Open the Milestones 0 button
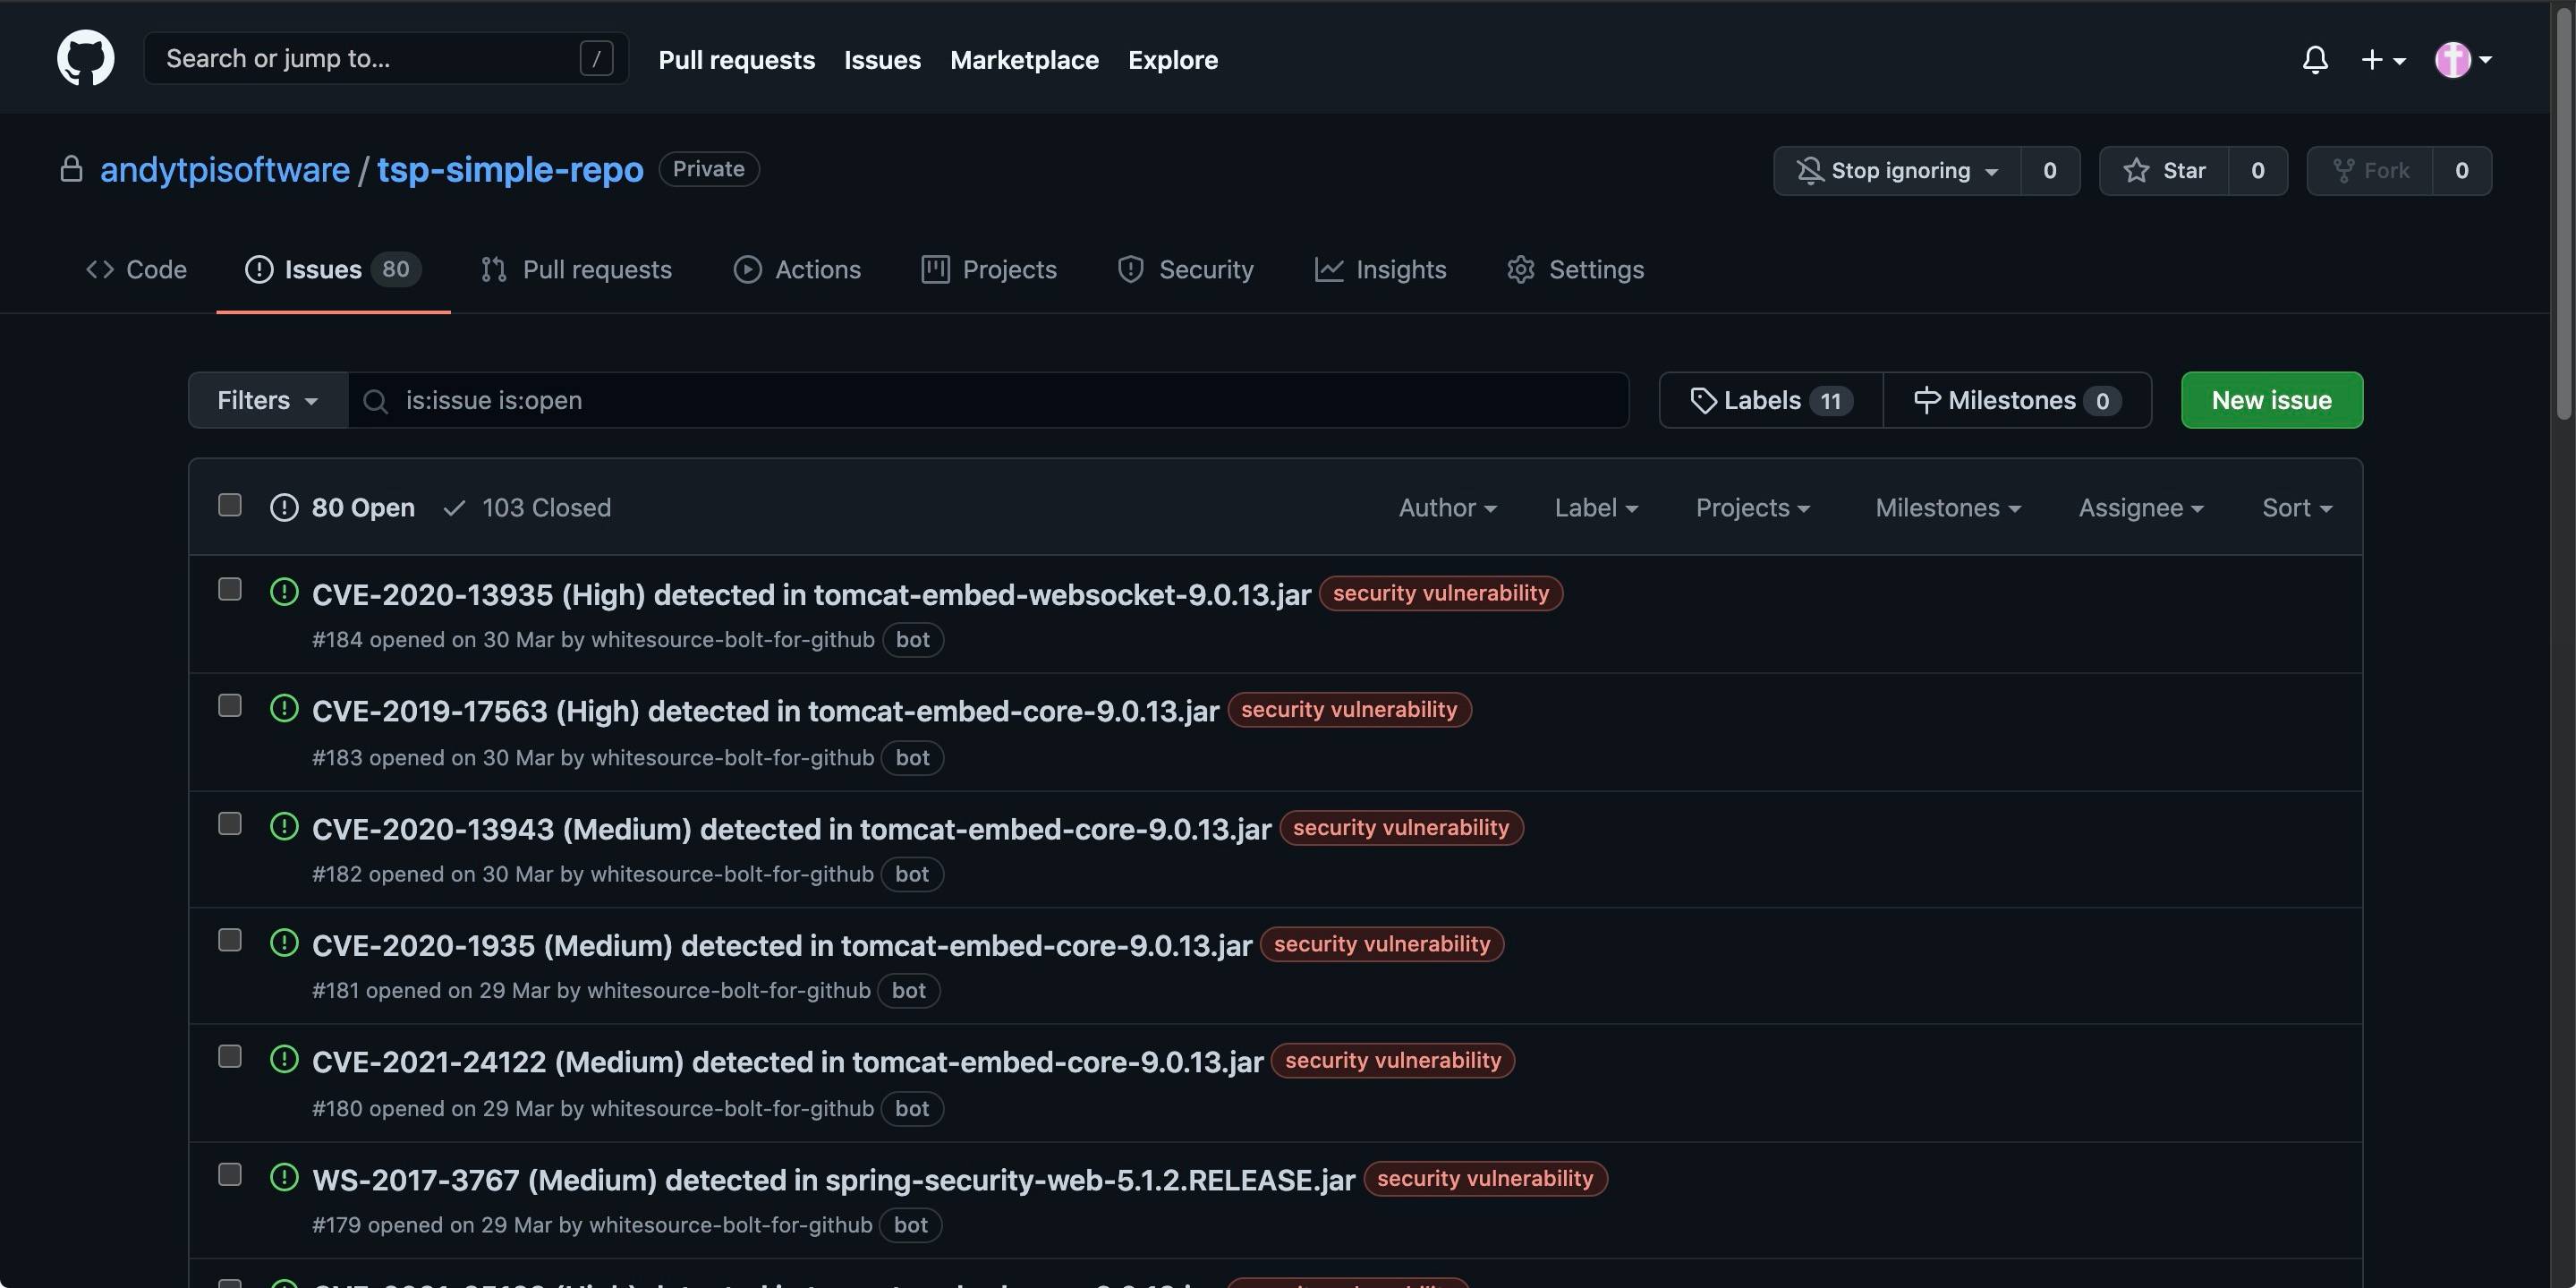Screen dimensions: 2576x1288 (2017, 400)
